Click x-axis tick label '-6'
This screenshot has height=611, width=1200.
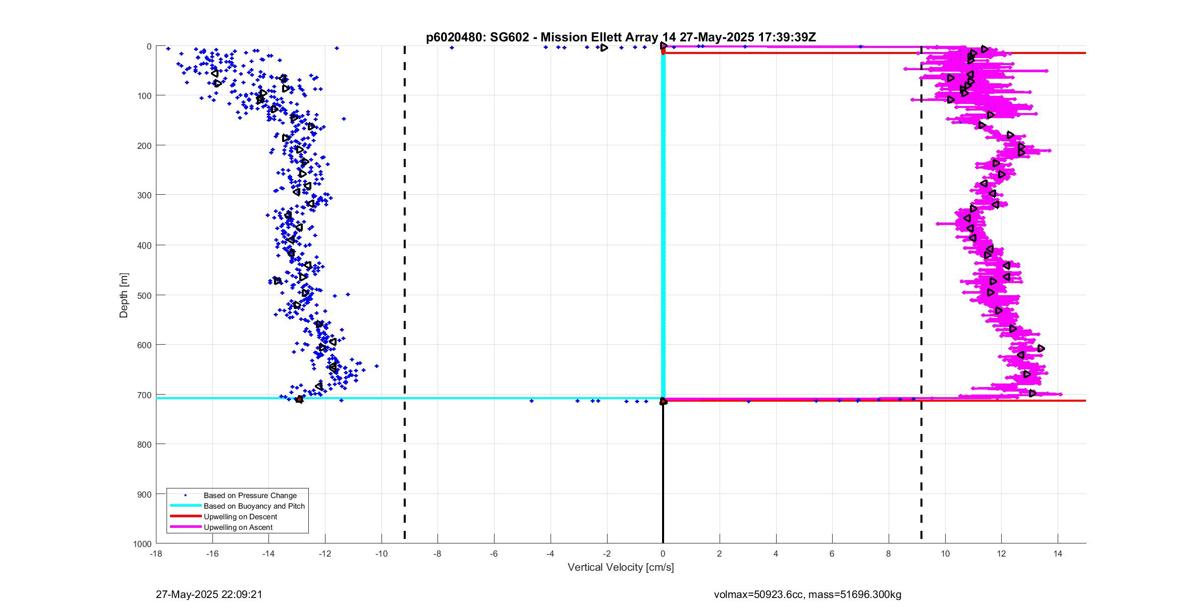coord(494,553)
